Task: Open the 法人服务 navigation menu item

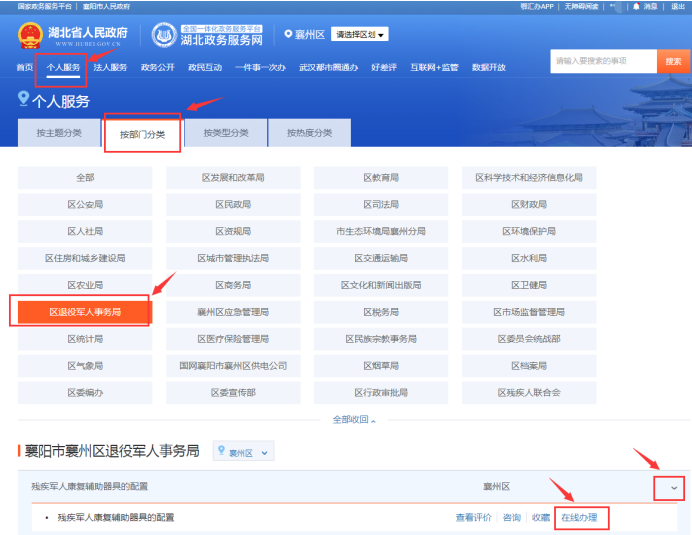Action: [111, 67]
